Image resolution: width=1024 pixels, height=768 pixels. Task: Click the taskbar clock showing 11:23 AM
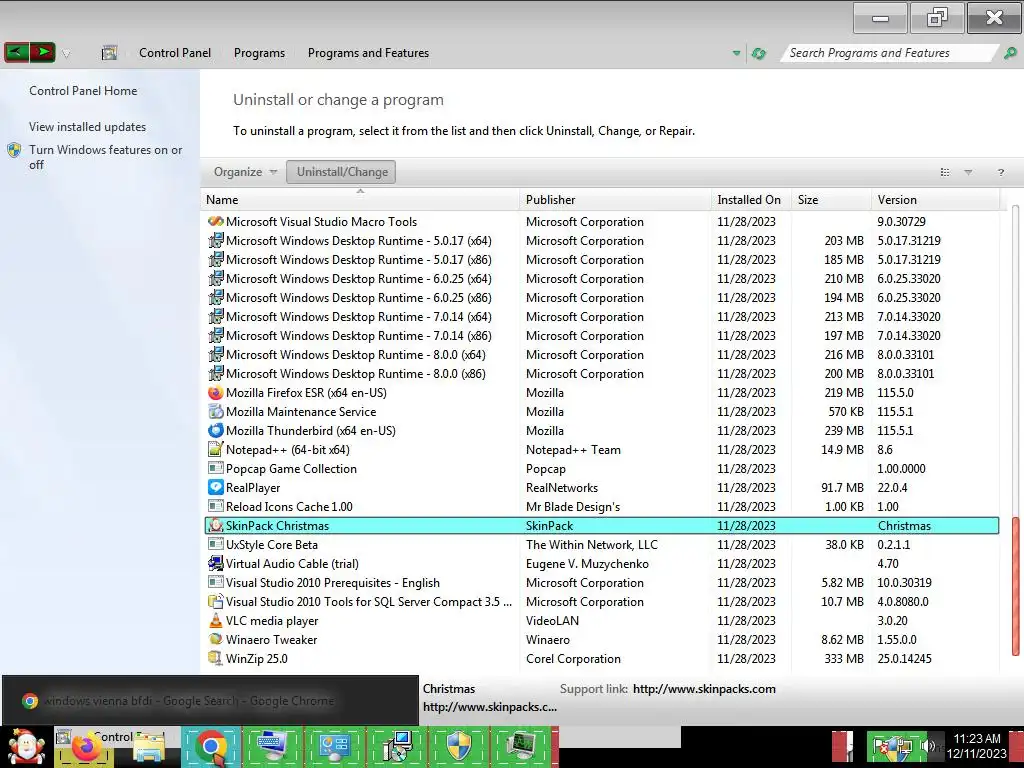point(977,746)
